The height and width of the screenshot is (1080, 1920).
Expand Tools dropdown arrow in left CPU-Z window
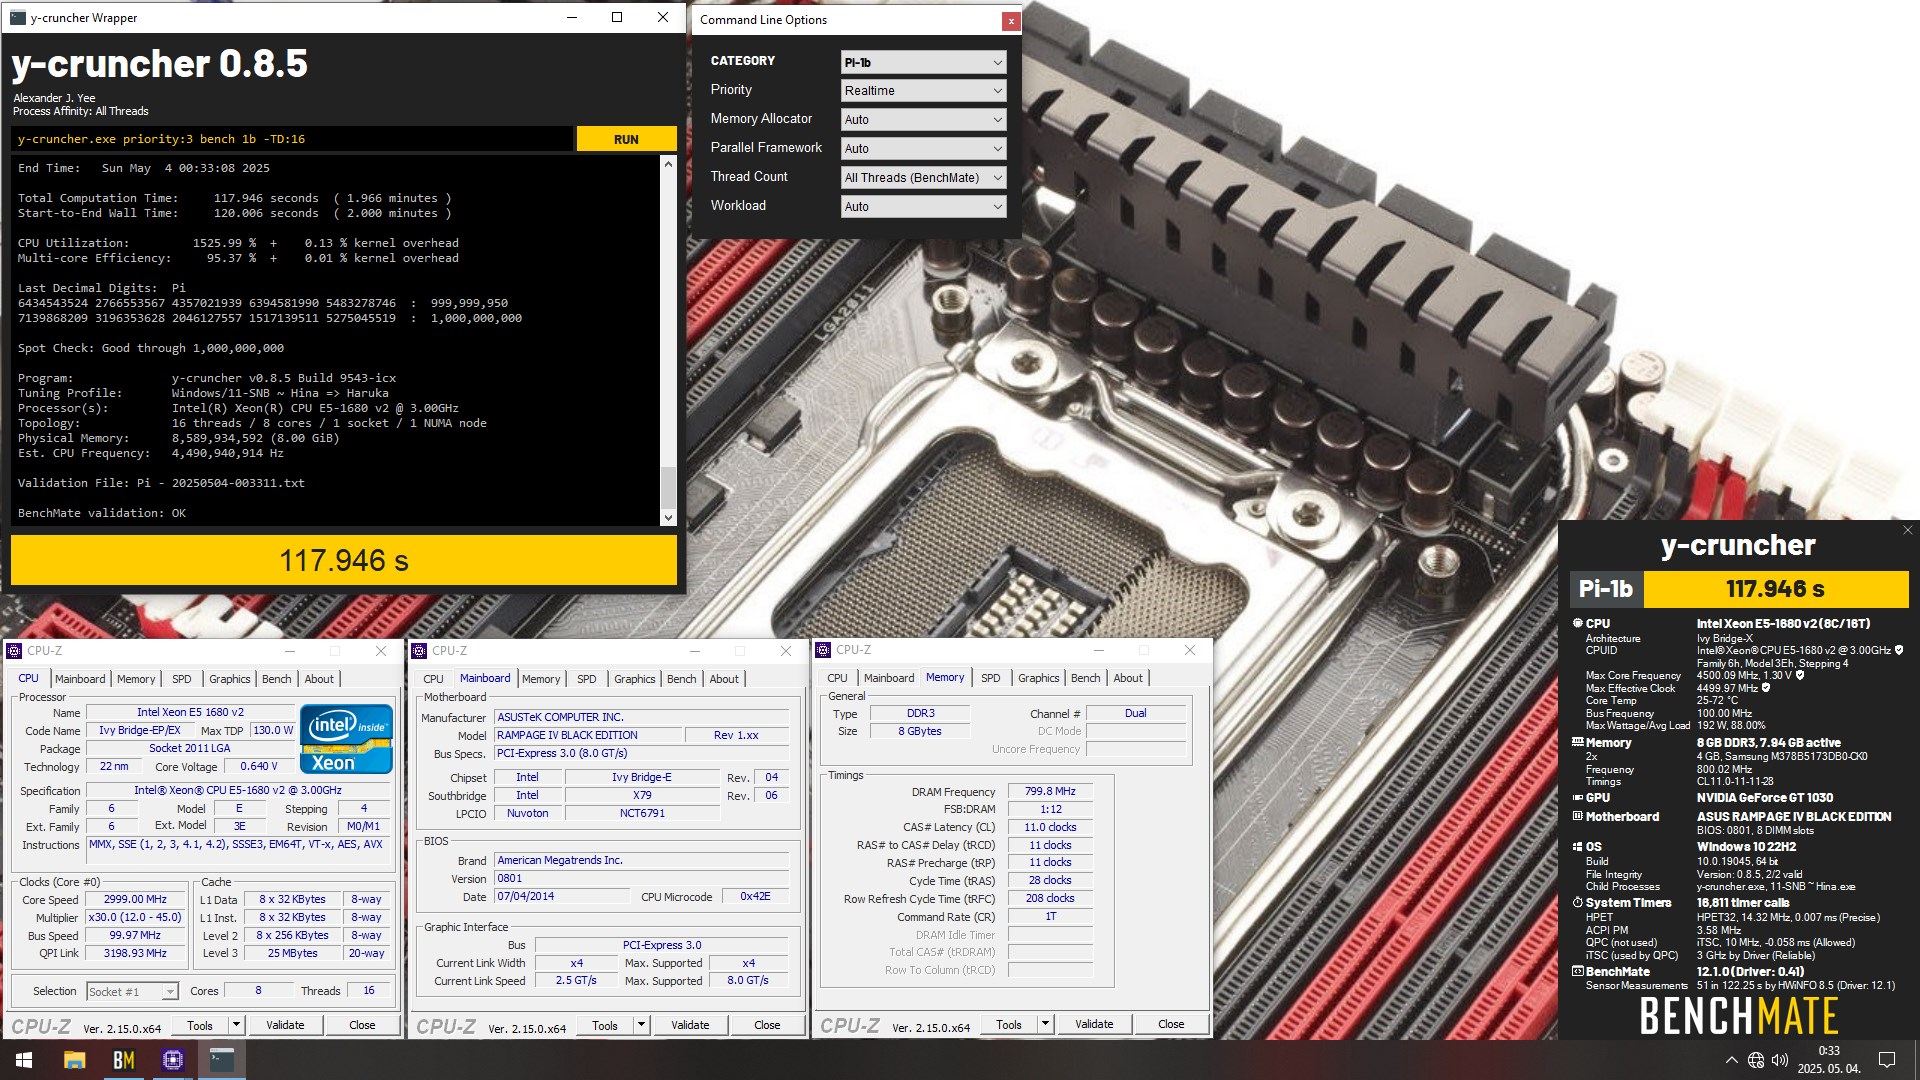point(236,1026)
